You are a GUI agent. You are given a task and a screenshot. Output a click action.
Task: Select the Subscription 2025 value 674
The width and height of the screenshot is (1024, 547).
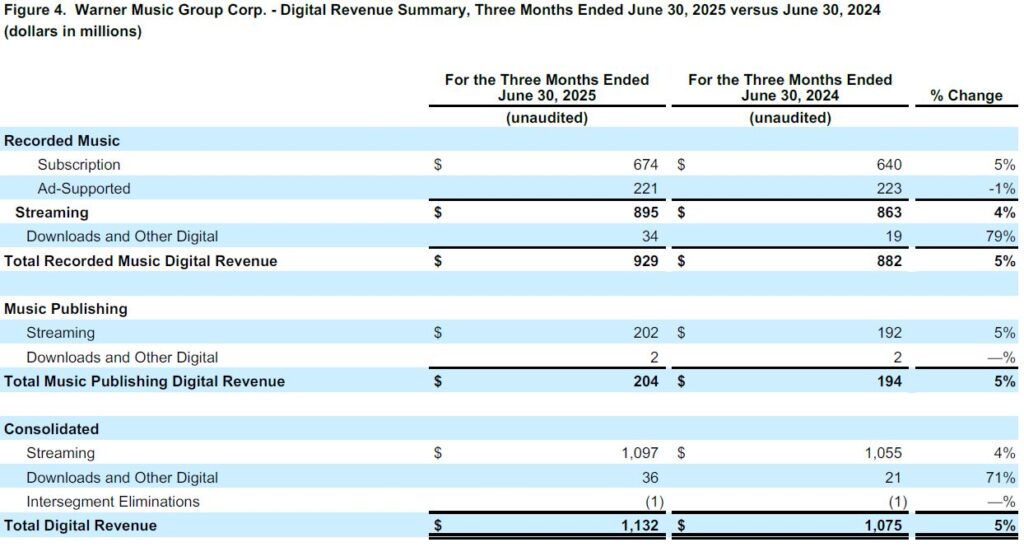click(645, 164)
